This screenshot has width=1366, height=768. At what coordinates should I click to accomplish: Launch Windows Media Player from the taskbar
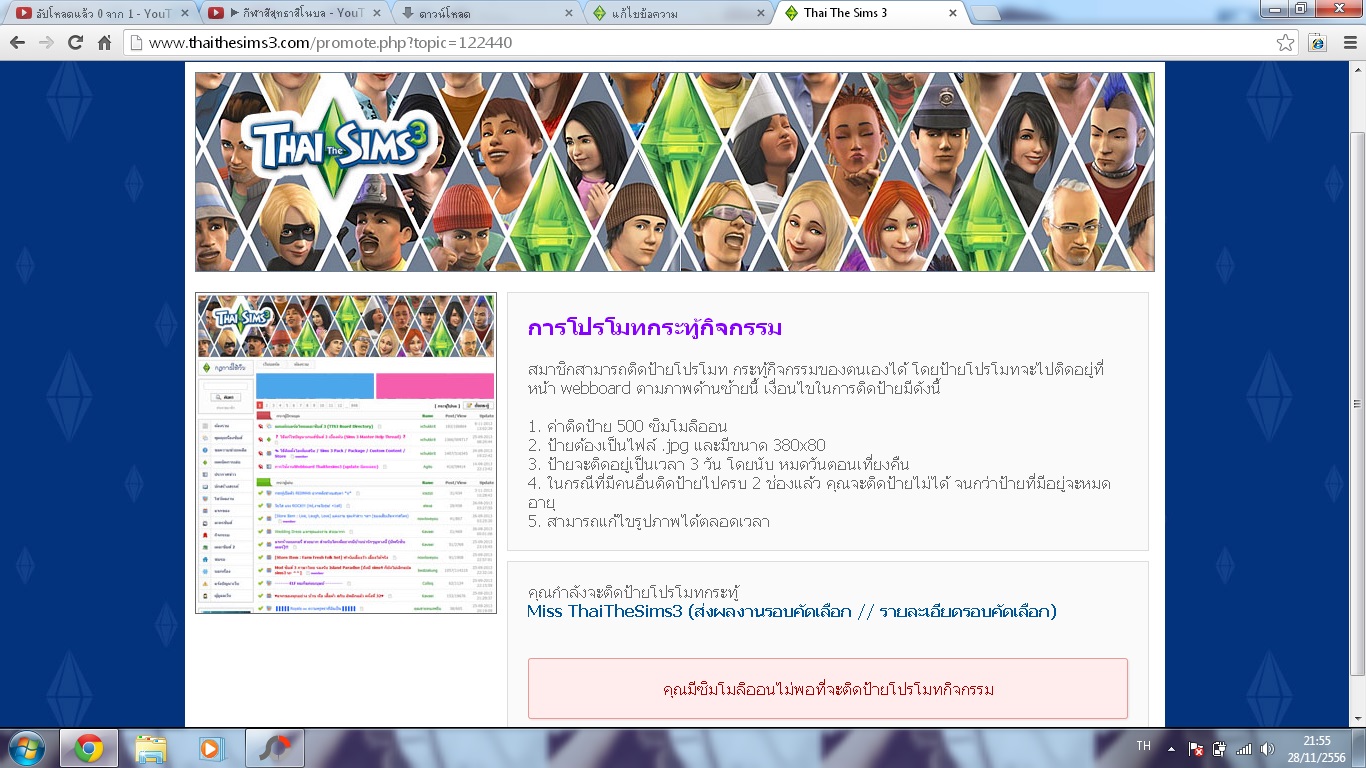tap(211, 748)
